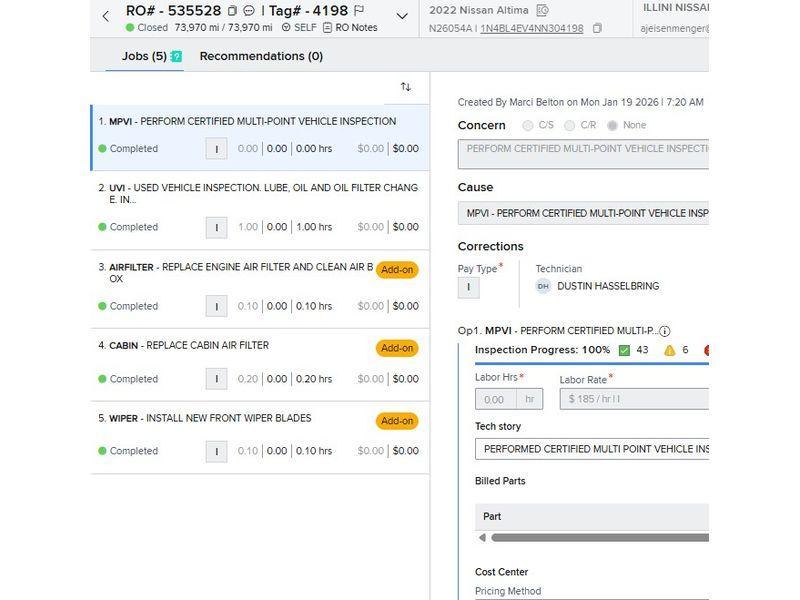Expand the RO header chevron dropdown
Viewport: 800px width, 600px height.
[402, 16]
